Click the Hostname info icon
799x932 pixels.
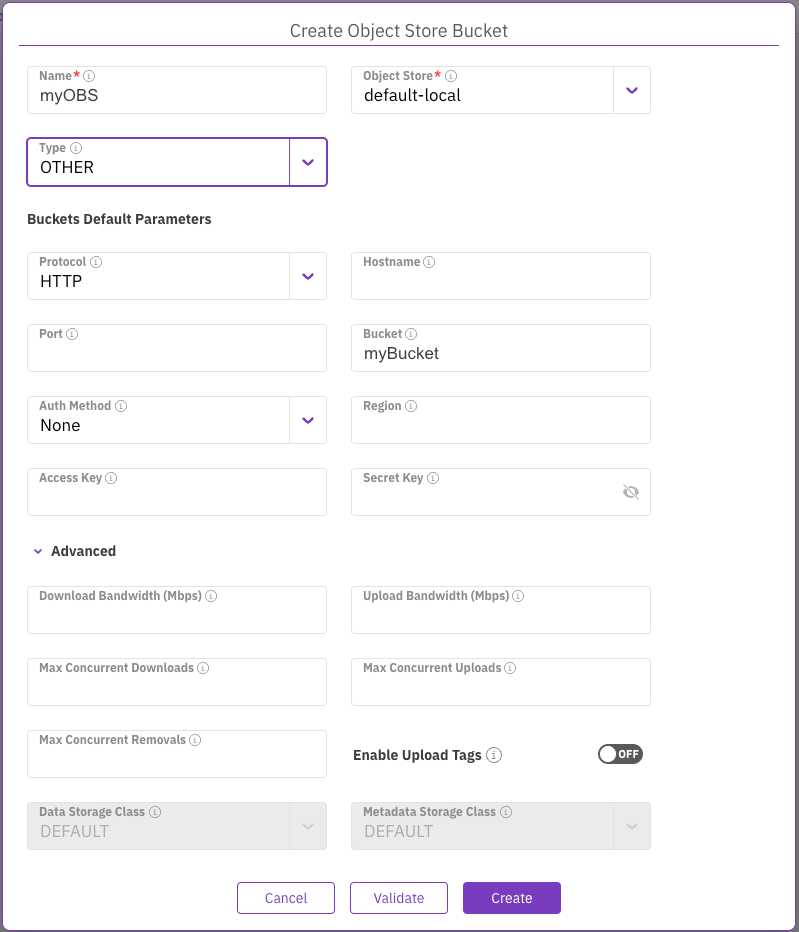pos(429,262)
